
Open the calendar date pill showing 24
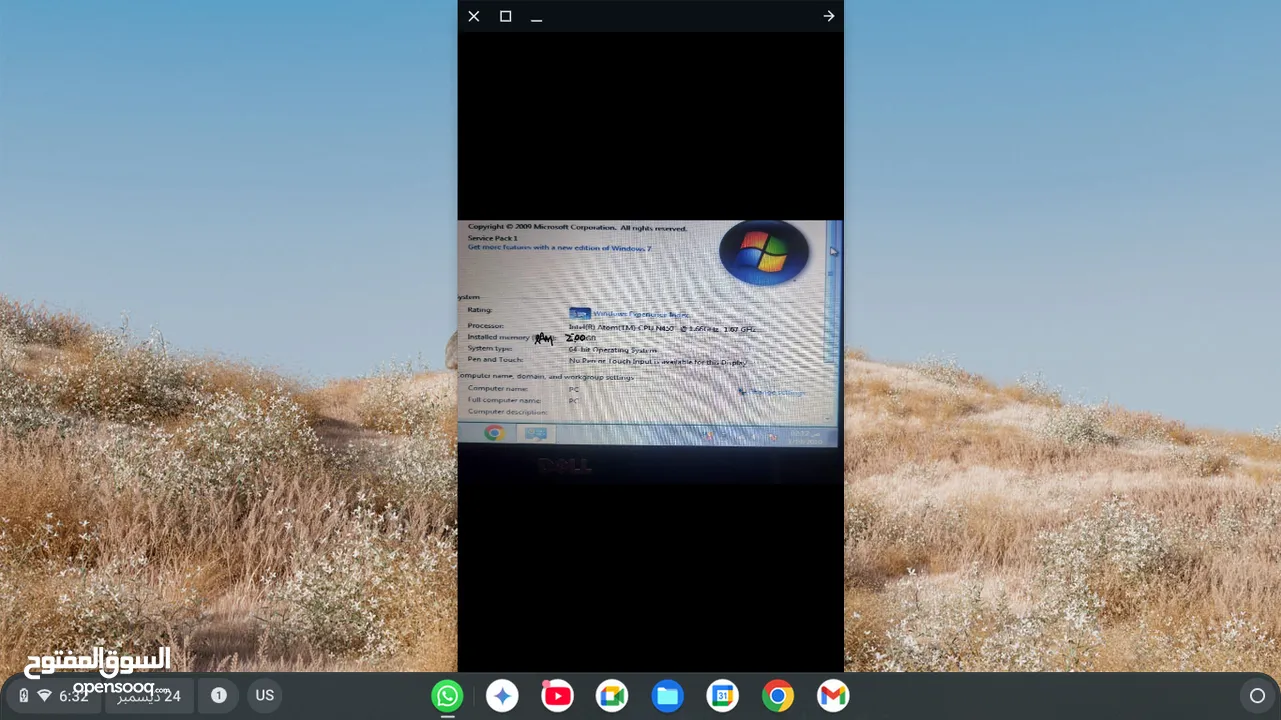click(x=149, y=696)
